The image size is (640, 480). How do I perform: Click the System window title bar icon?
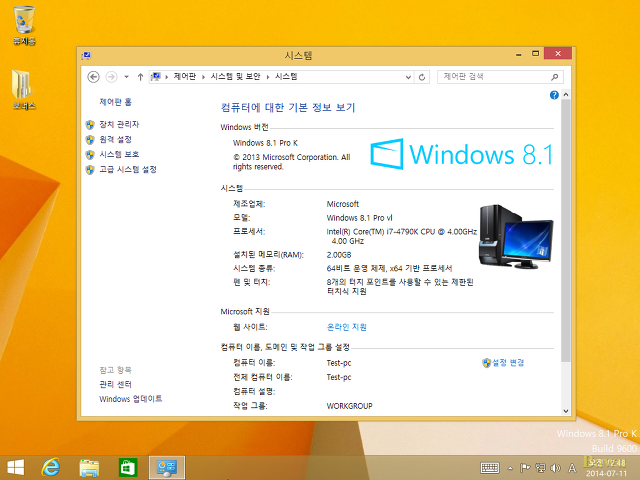pyautogui.click(x=86, y=56)
